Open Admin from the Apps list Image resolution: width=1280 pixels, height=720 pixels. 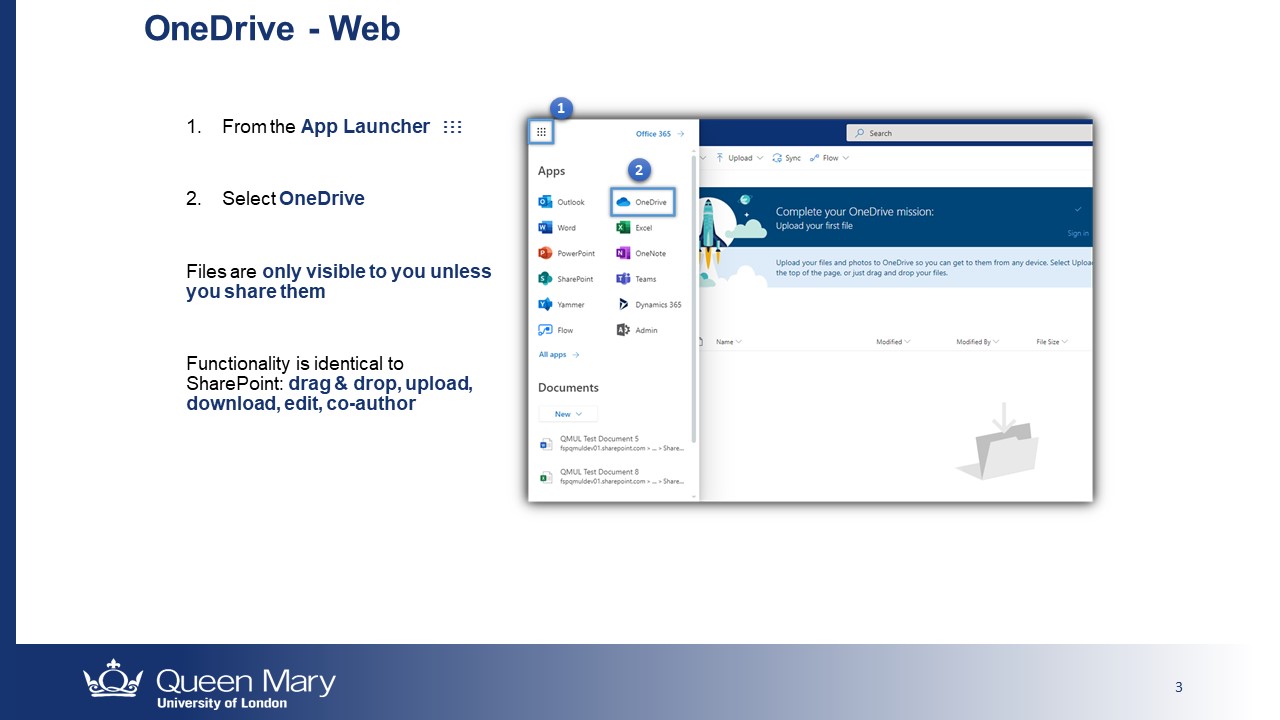(637, 330)
